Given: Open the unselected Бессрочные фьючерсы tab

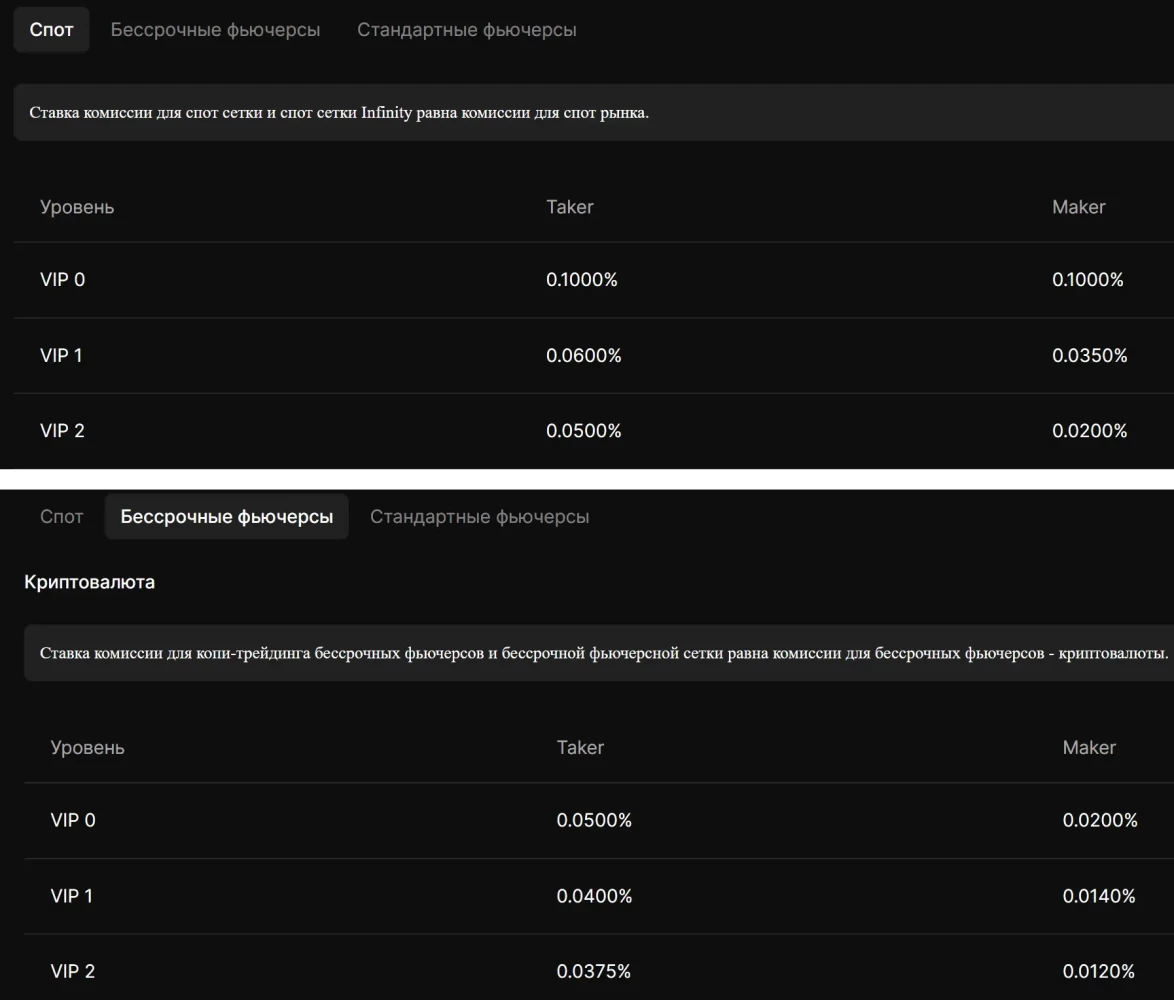Looking at the screenshot, I should 215,30.
